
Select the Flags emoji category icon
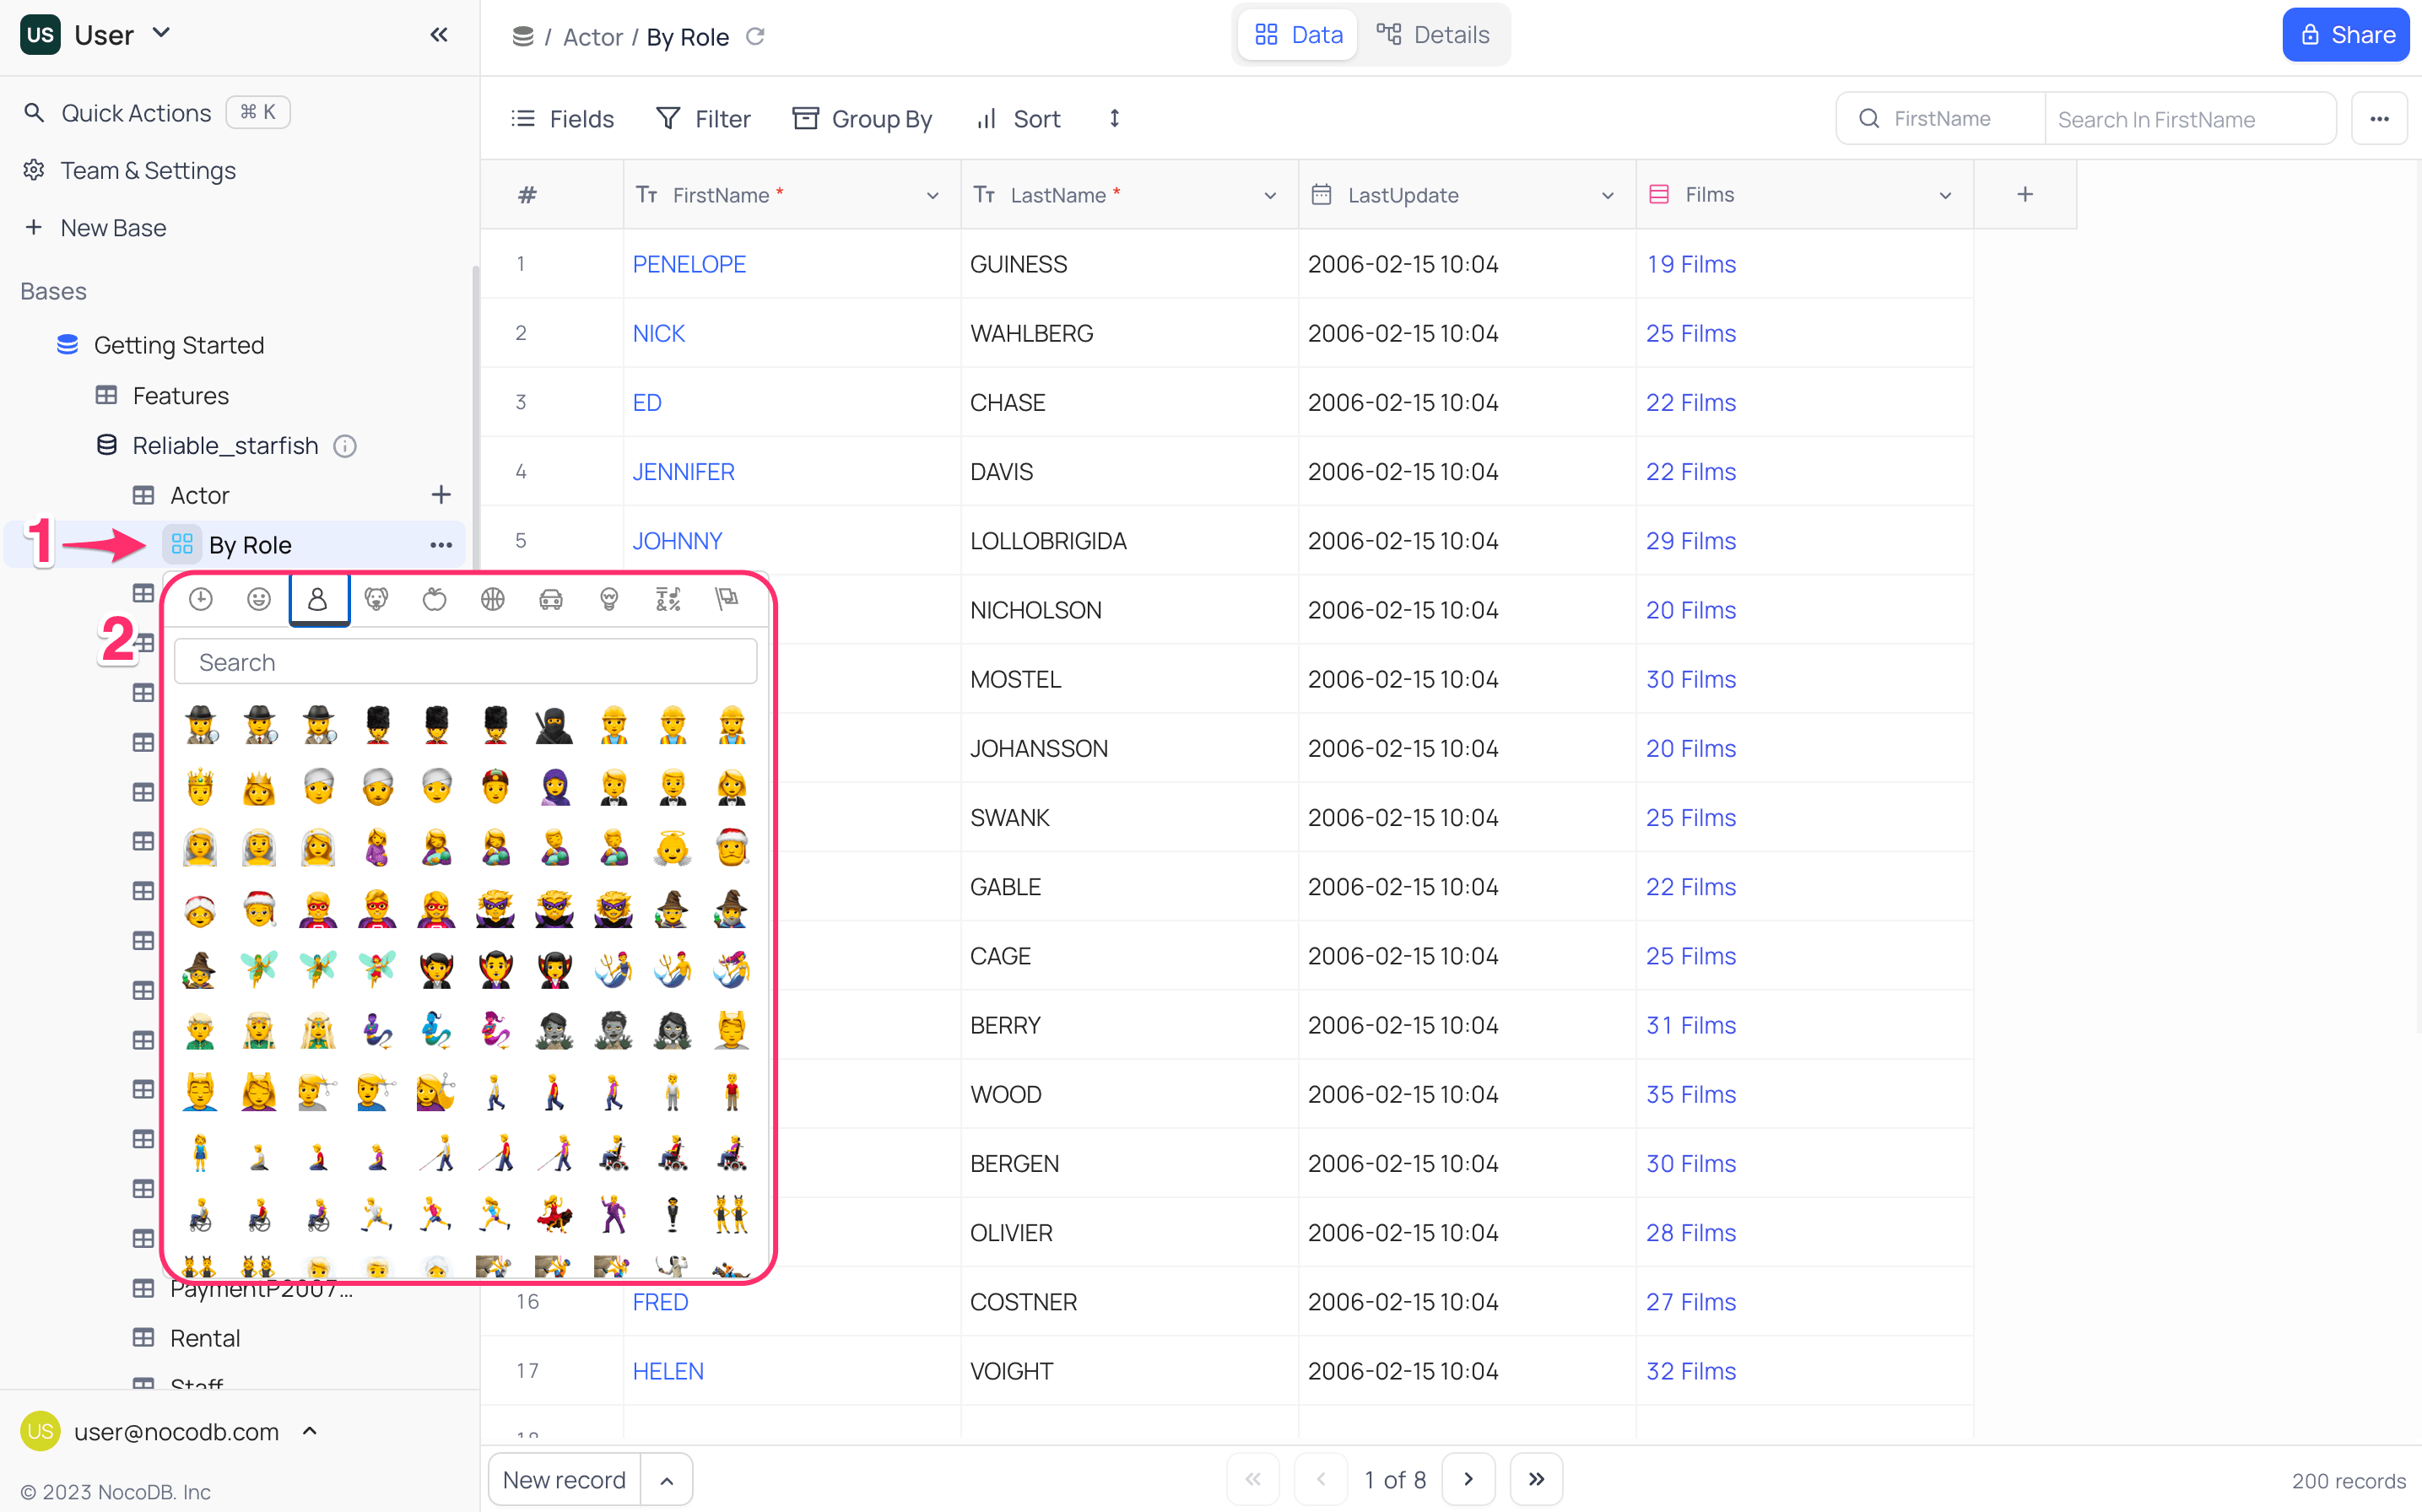(727, 599)
